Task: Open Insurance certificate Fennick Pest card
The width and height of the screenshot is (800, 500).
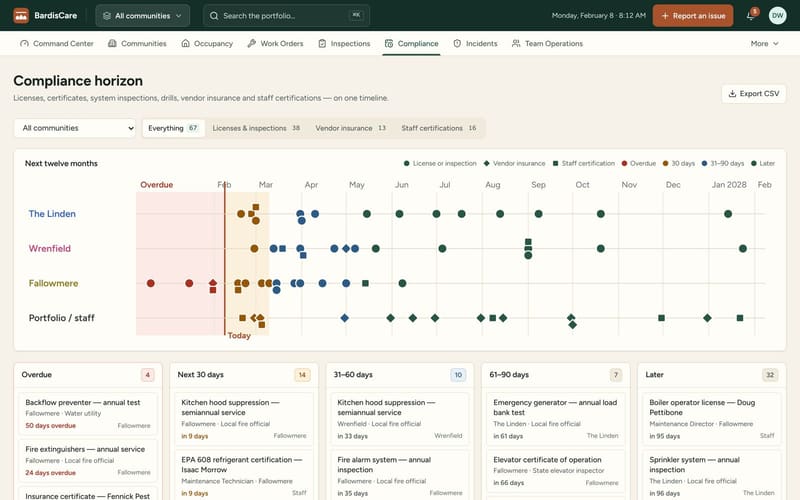Action: coord(88,494)
